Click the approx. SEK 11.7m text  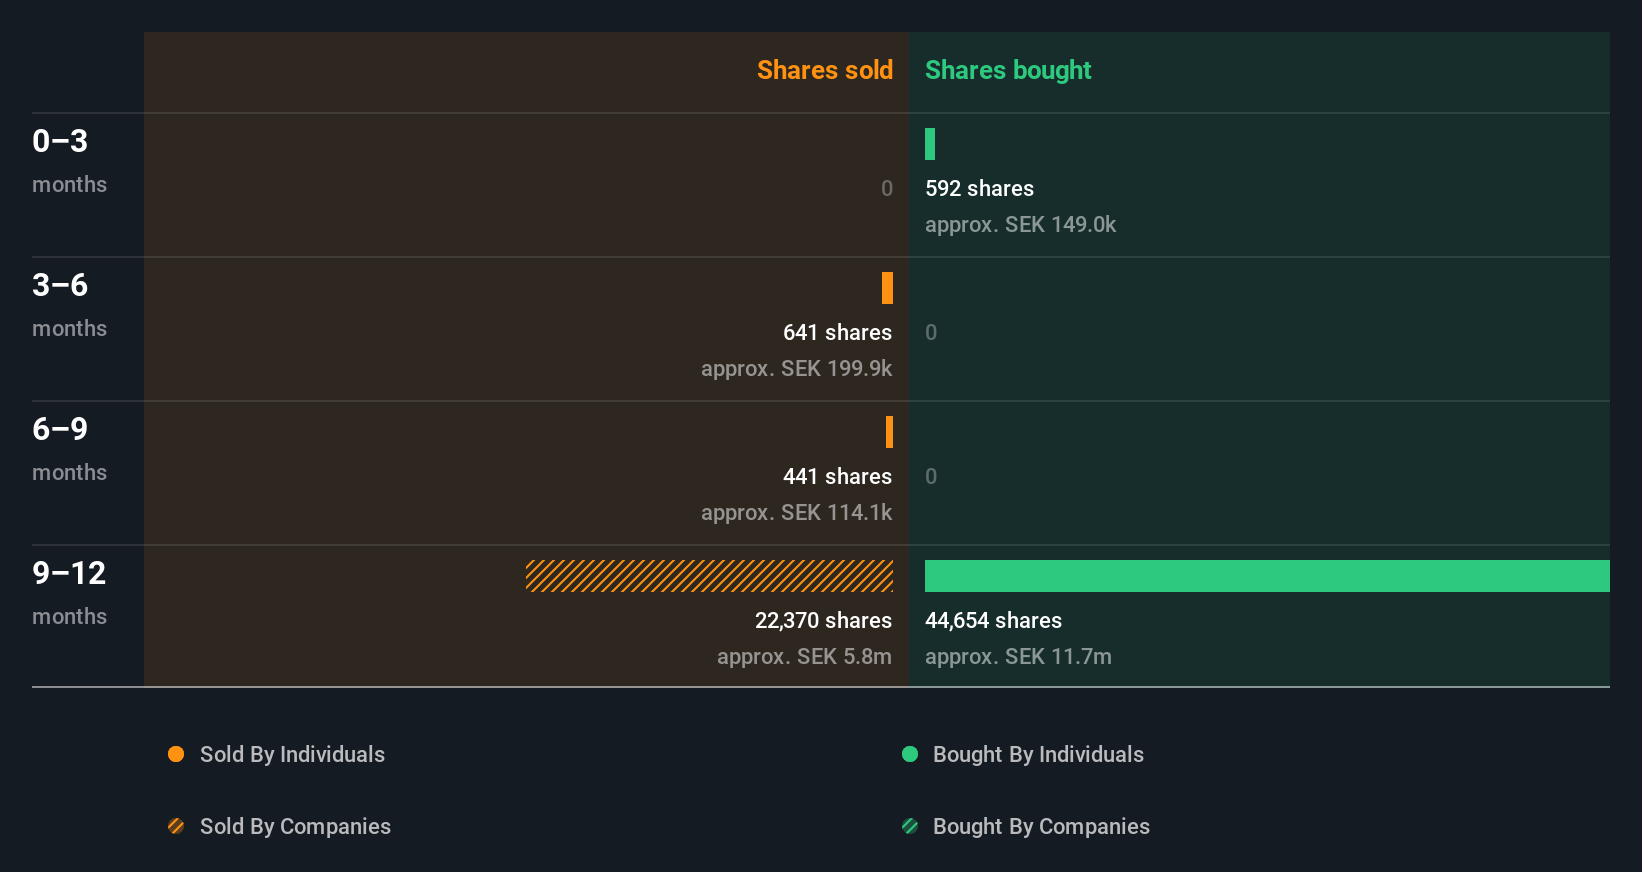pos(1018,656)
